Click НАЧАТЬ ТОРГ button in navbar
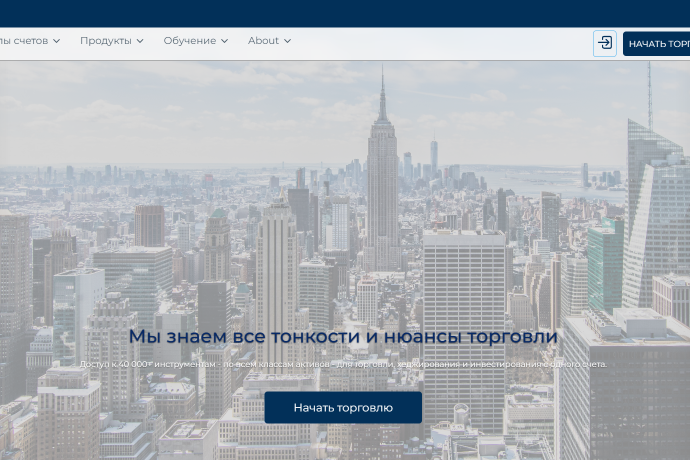This screenshot has height=460, width=690. 657,44
